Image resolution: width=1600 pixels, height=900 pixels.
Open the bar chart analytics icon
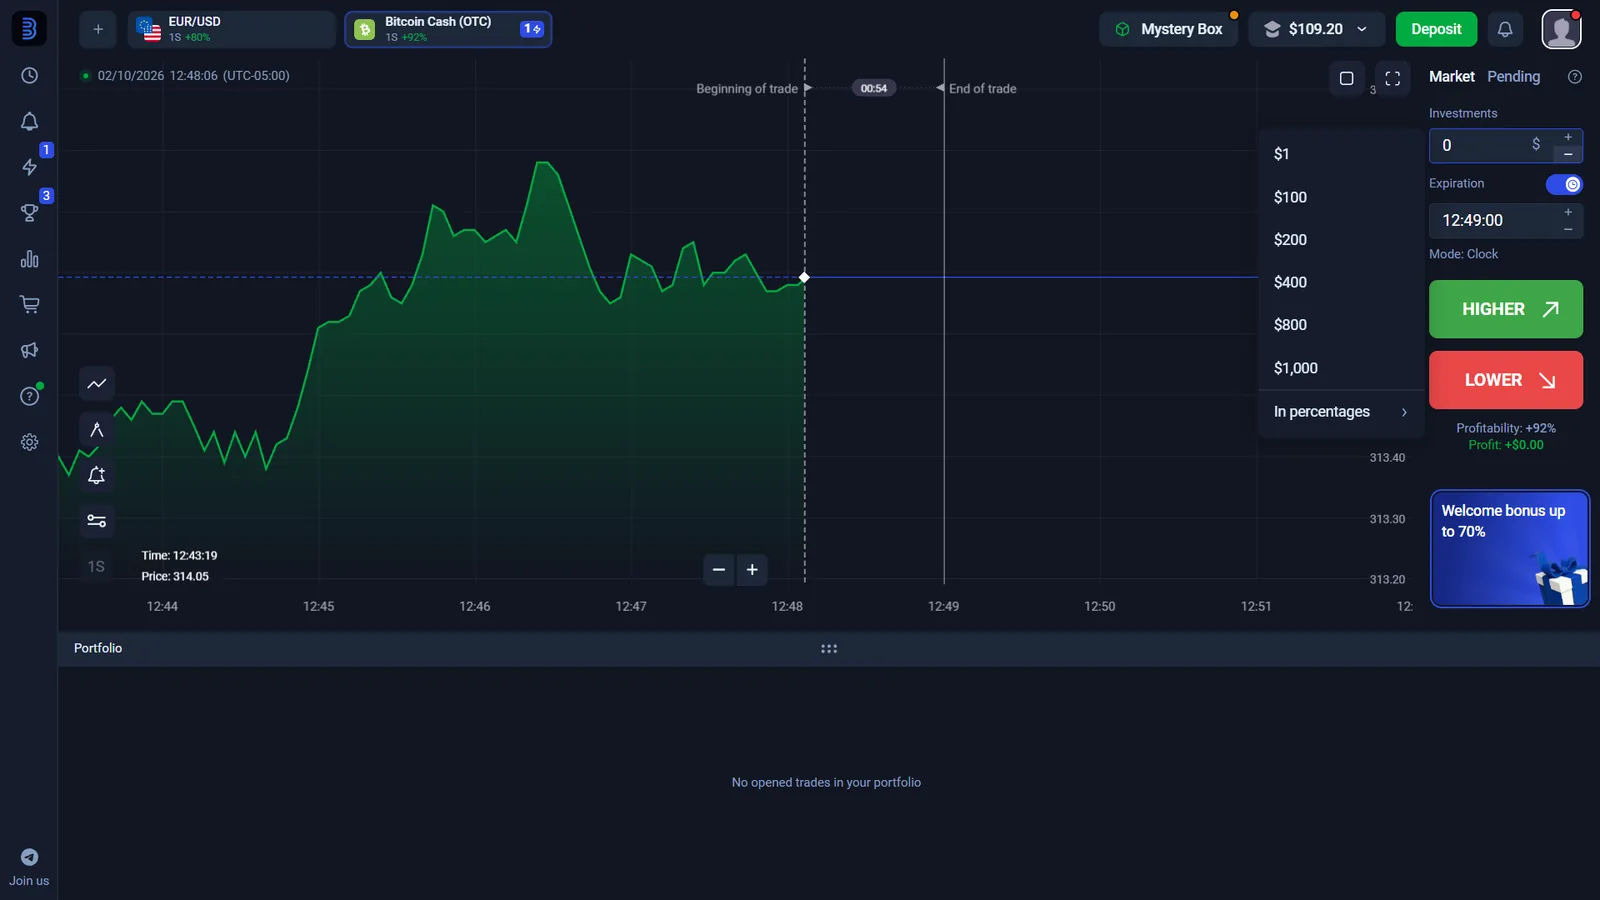tap(29, 259)
